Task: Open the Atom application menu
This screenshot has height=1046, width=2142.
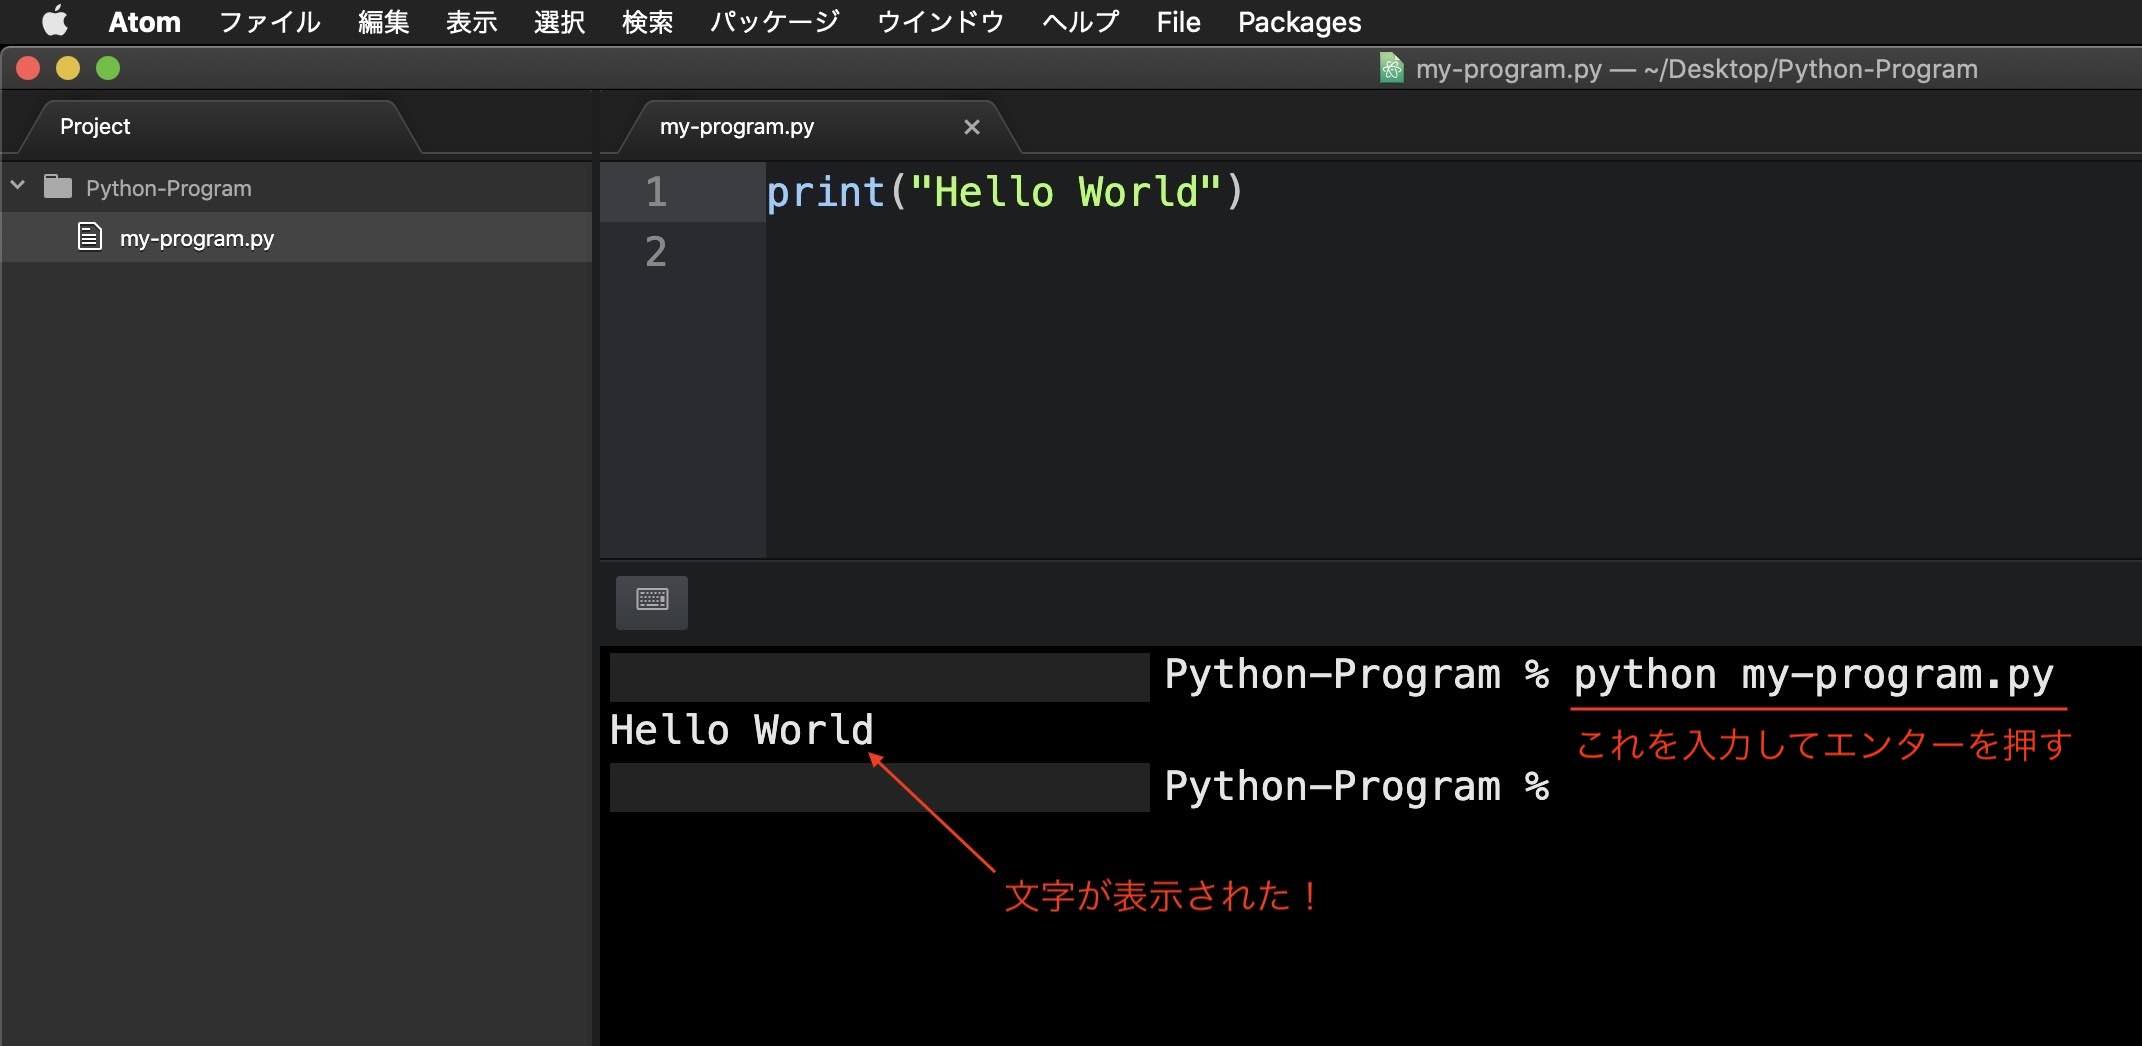Action: click(x=144, y=22)
